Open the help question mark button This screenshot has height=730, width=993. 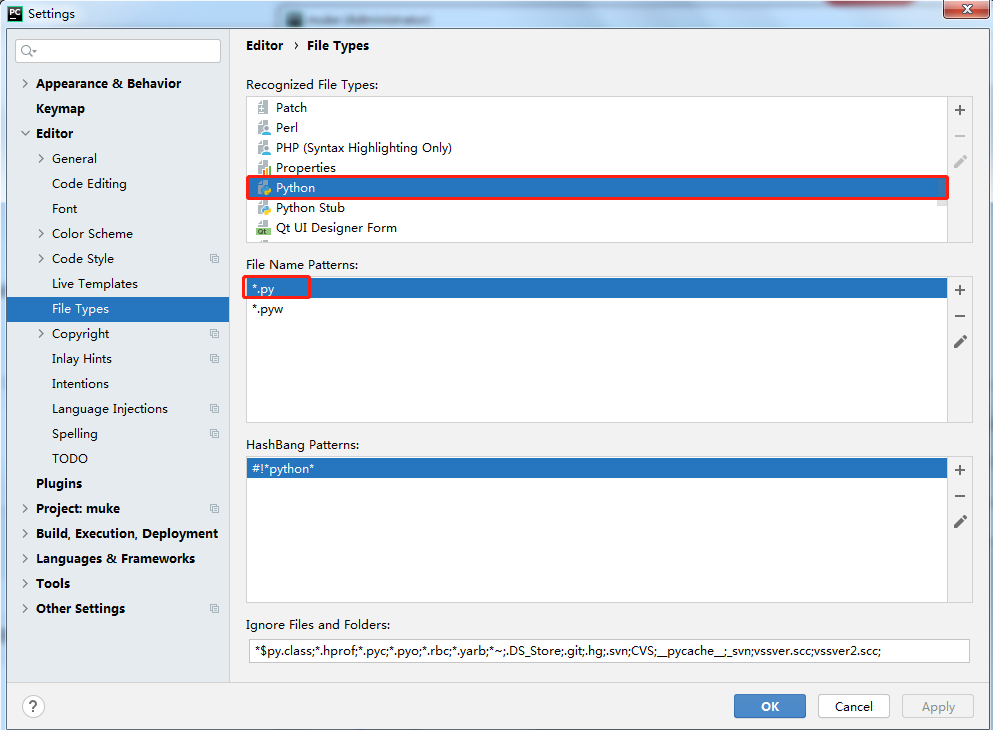tap(33, 706)
